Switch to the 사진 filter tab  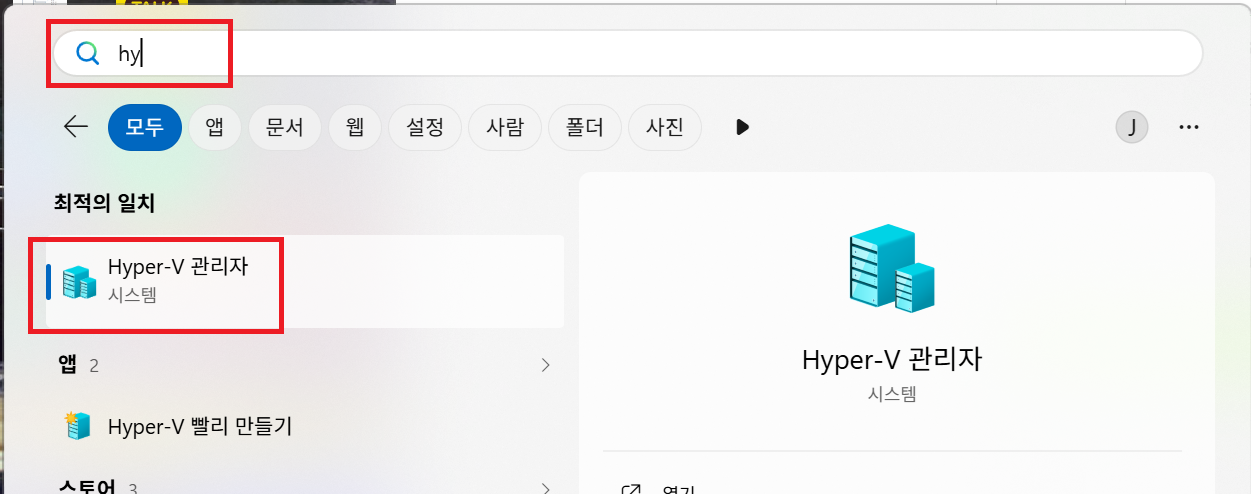tap(665, 127)
